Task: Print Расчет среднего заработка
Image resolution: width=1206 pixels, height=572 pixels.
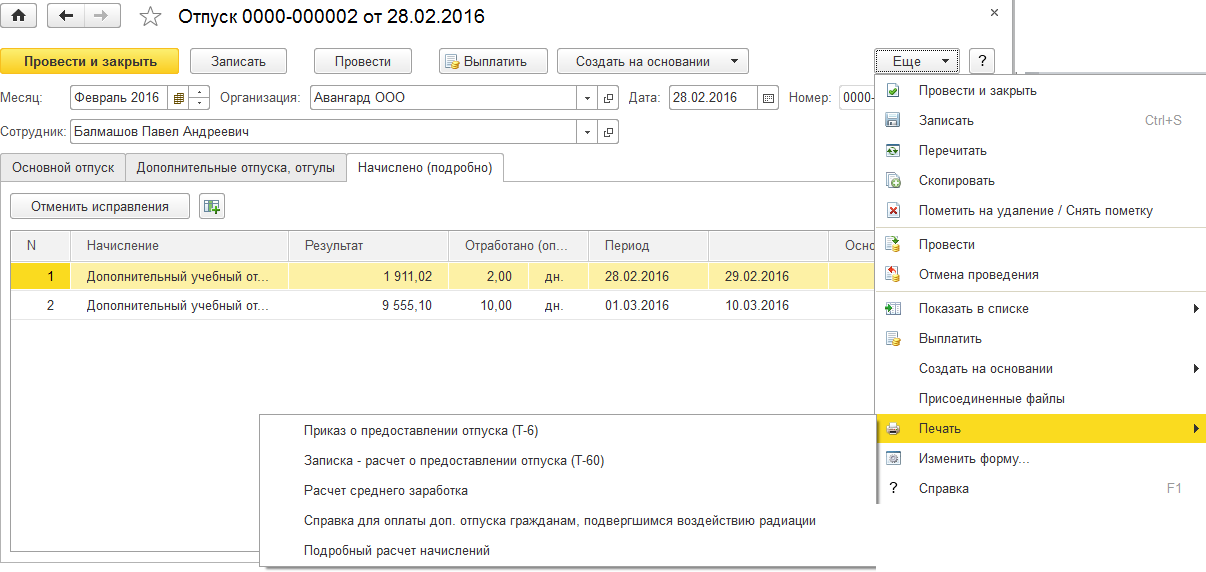Action: tap(567, 491)
